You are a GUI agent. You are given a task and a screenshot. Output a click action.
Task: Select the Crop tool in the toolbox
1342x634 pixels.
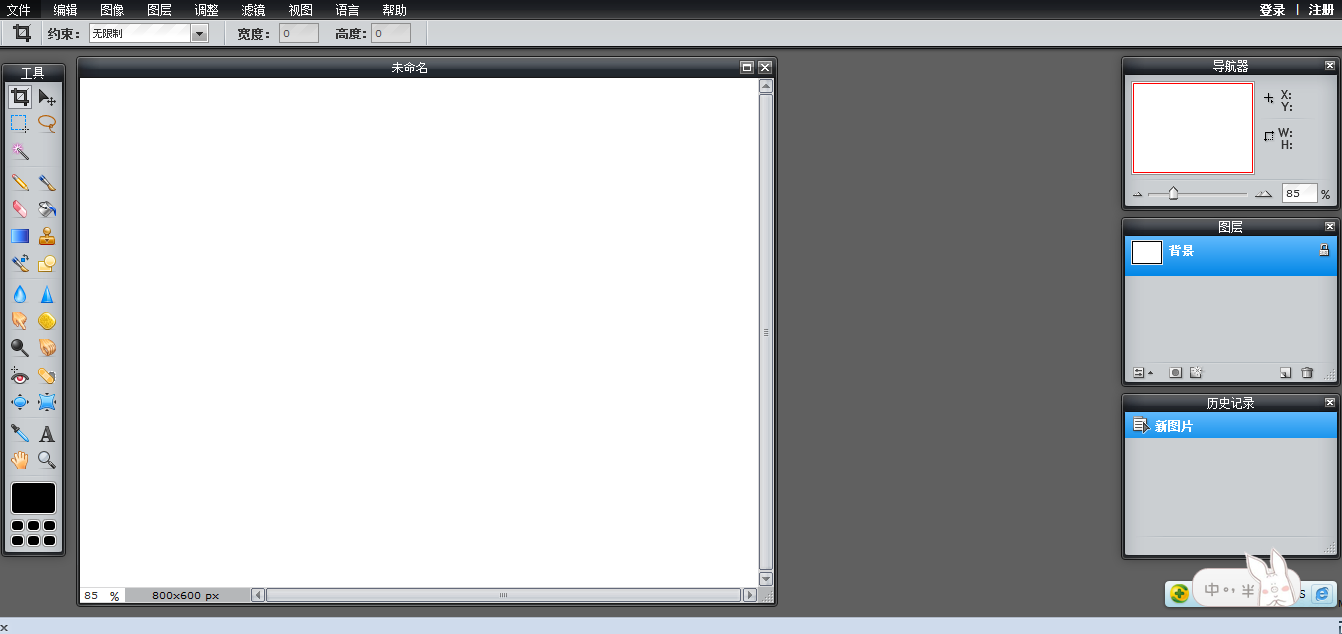(x=20, y=97)
